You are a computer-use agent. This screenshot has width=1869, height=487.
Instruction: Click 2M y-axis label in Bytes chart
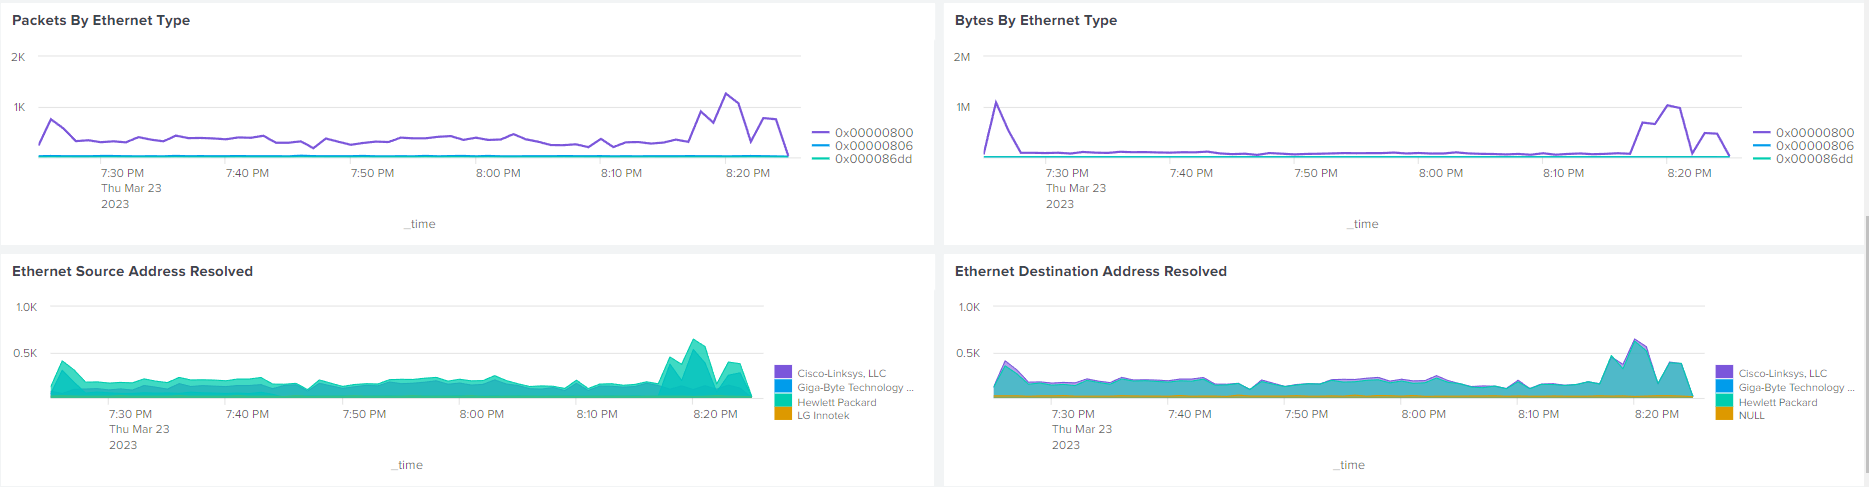pos(962,57)
